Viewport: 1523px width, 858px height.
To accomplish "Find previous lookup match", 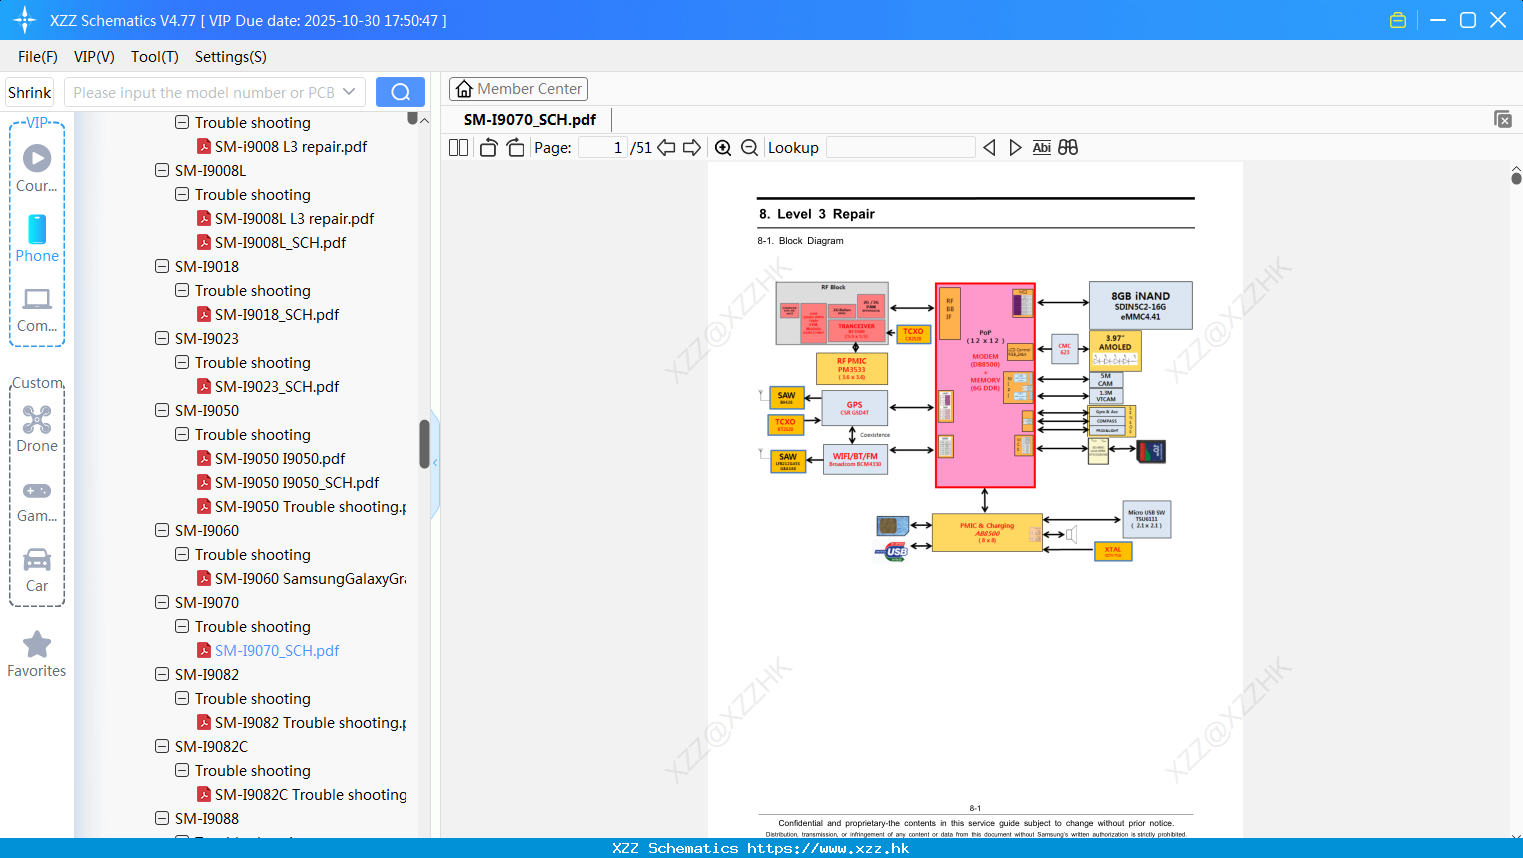I will tap(989, 147).
